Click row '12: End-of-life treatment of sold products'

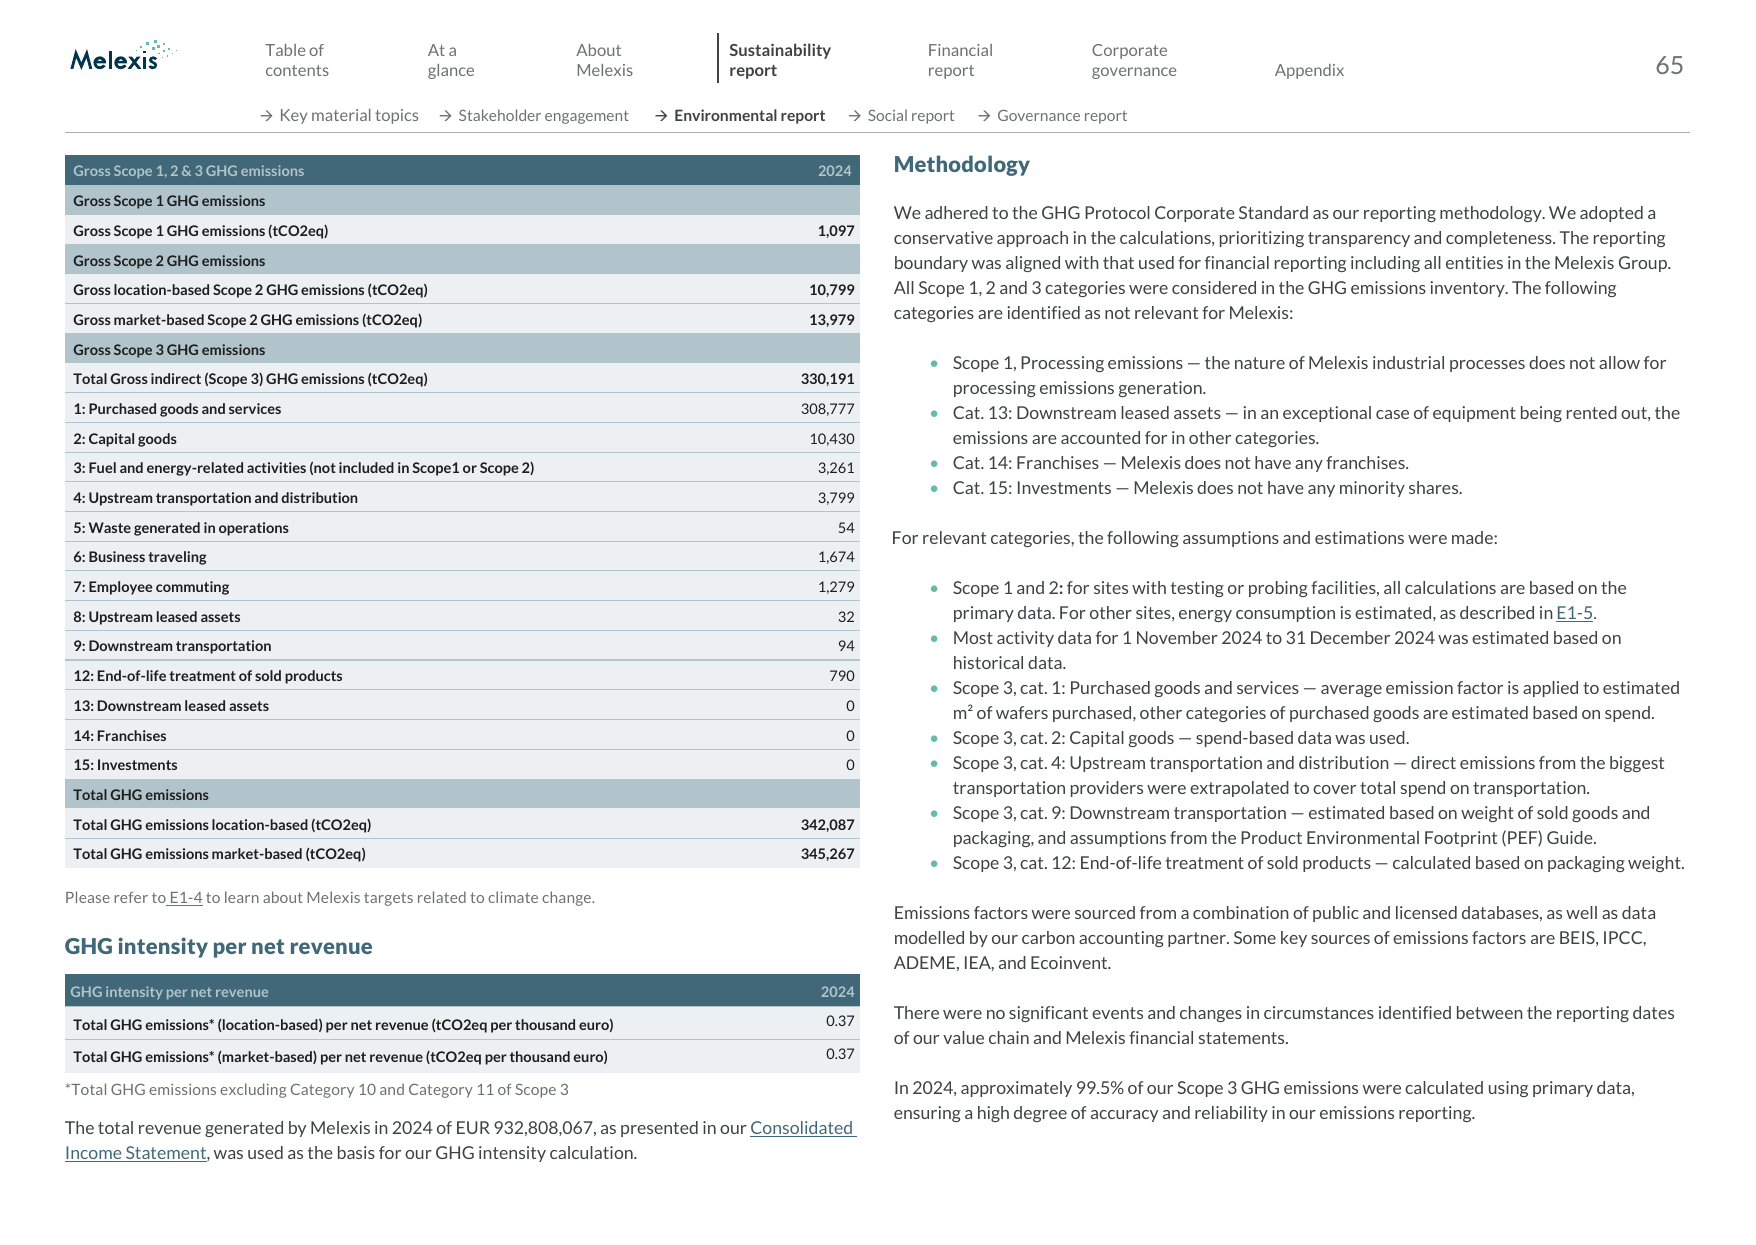click(x=462, y=675)
